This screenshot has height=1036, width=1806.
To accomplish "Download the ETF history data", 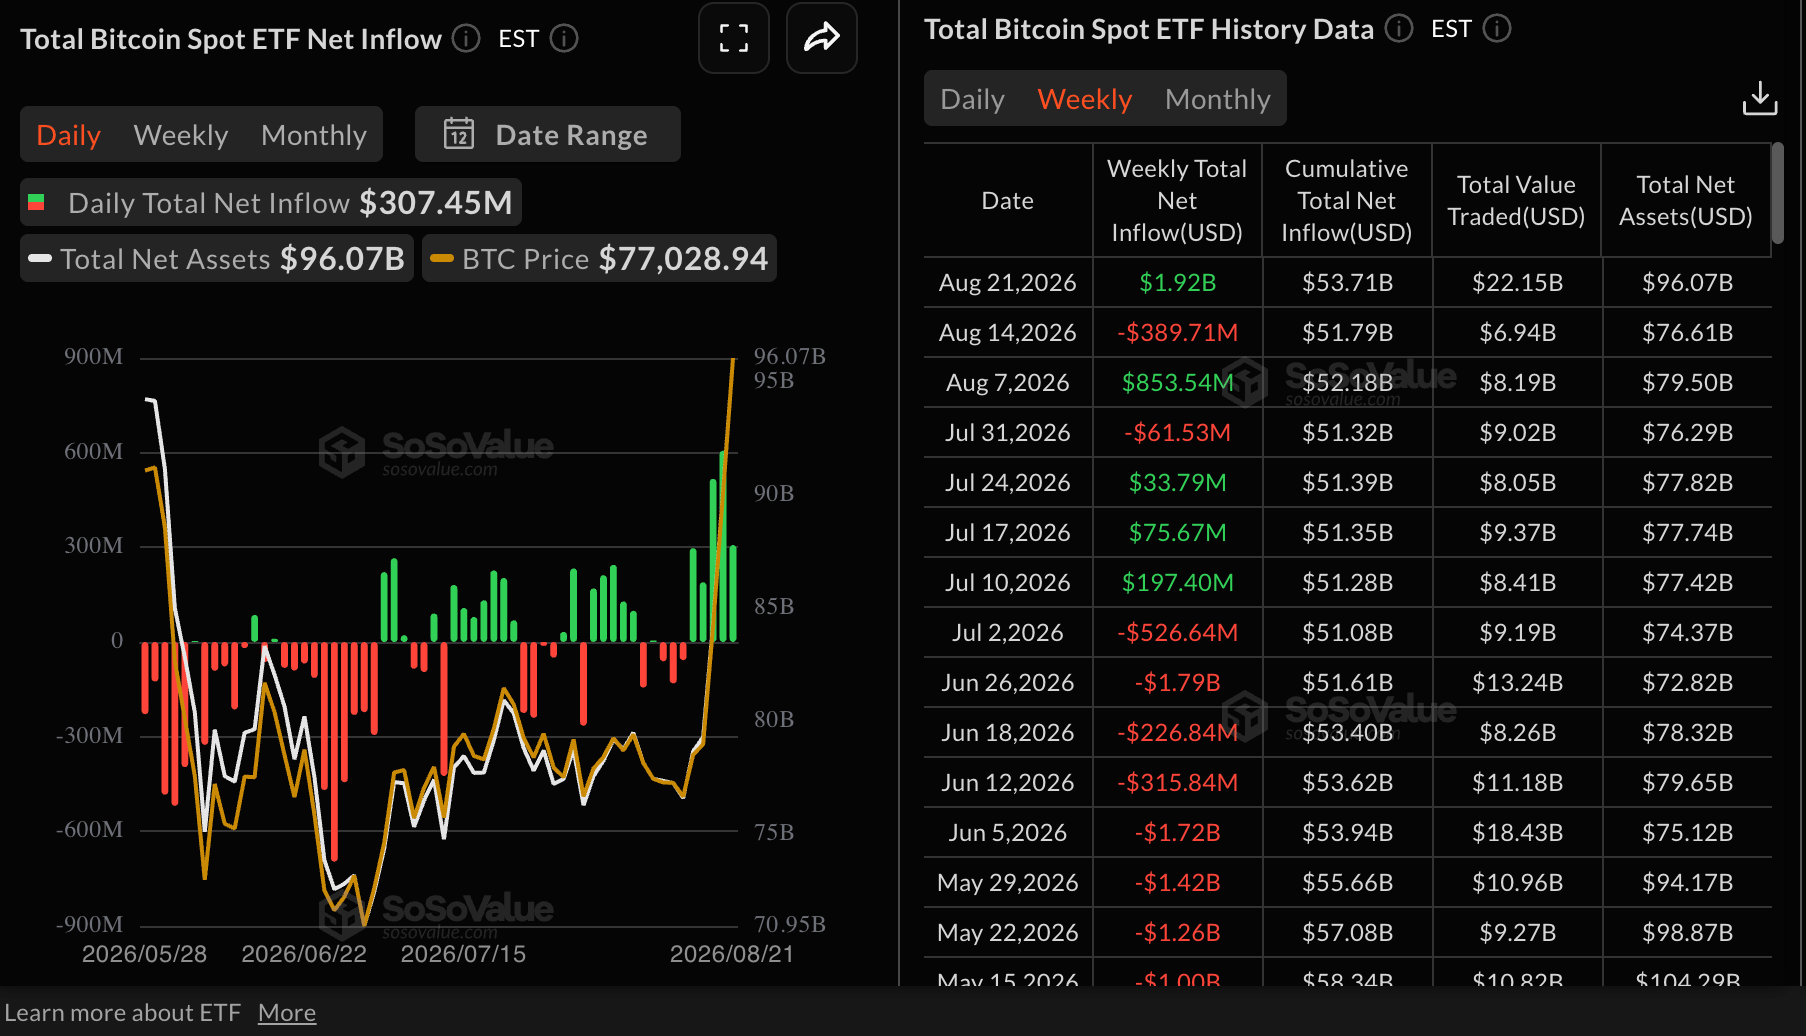I will [1759, 98].
